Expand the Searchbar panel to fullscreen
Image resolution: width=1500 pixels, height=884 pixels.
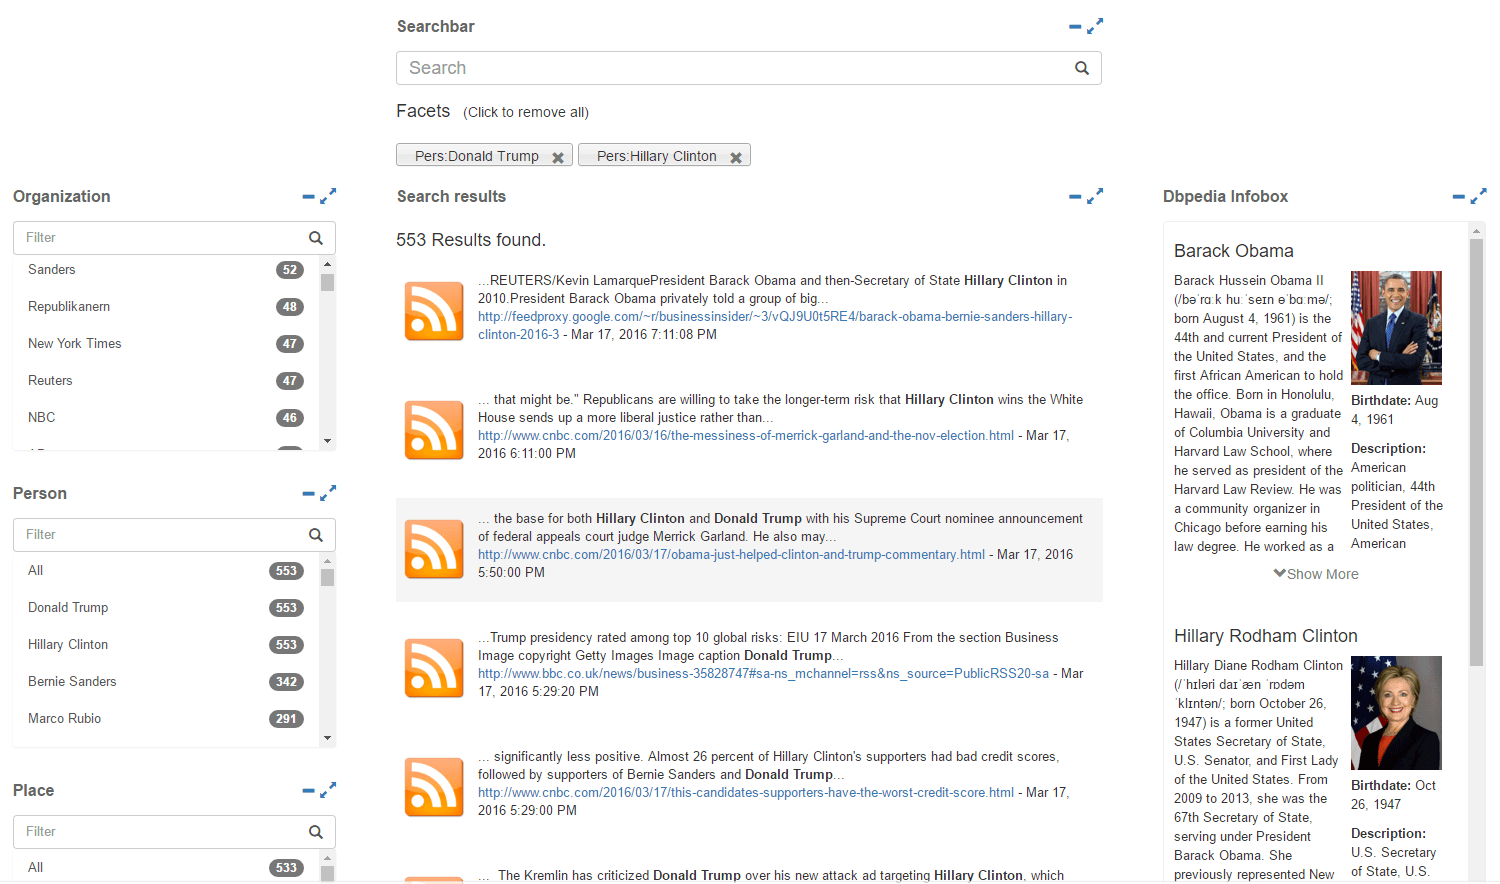[x=1095, y=26]
